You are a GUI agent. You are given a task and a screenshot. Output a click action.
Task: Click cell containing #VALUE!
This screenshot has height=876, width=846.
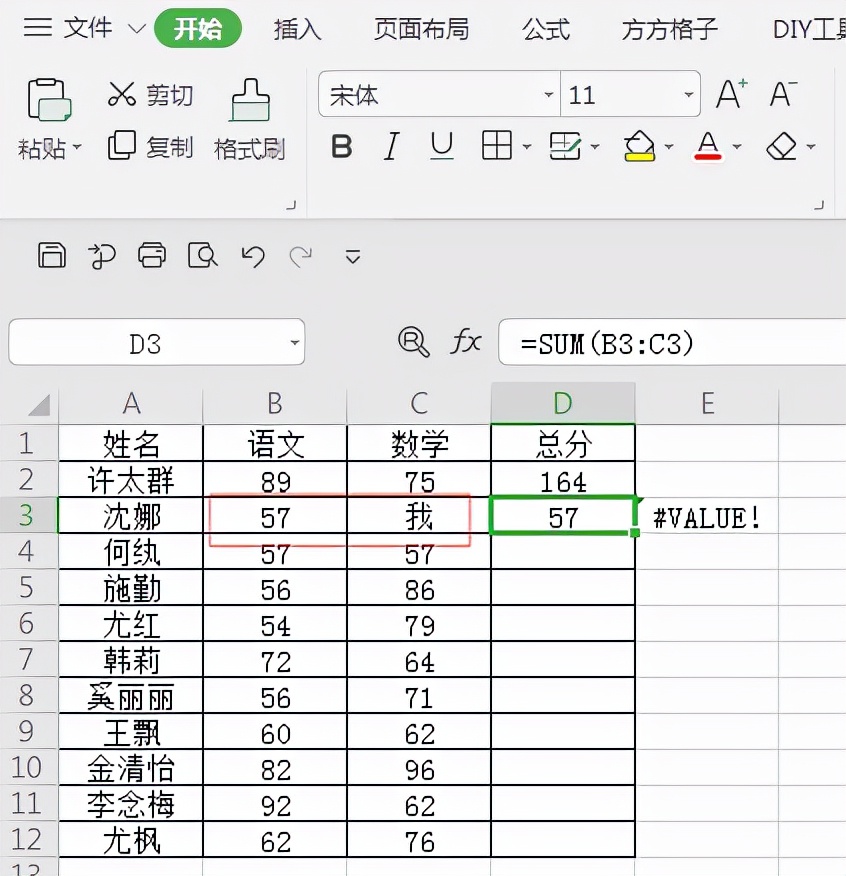[707, 516]
